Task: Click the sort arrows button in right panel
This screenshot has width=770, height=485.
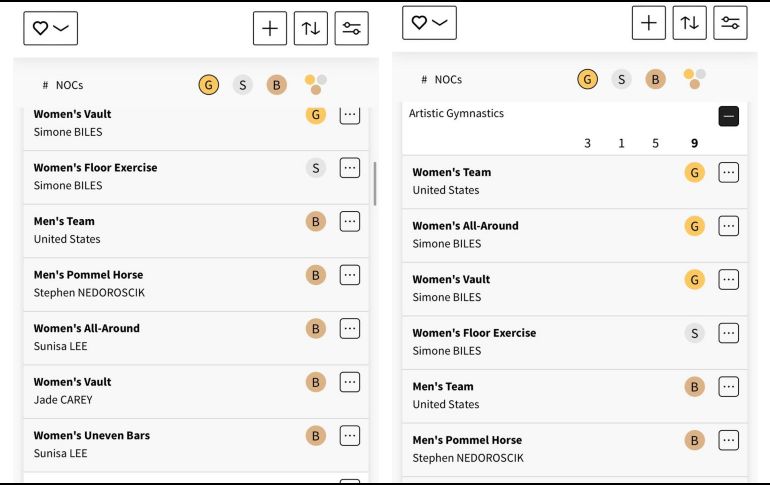Action: [689, 23]
